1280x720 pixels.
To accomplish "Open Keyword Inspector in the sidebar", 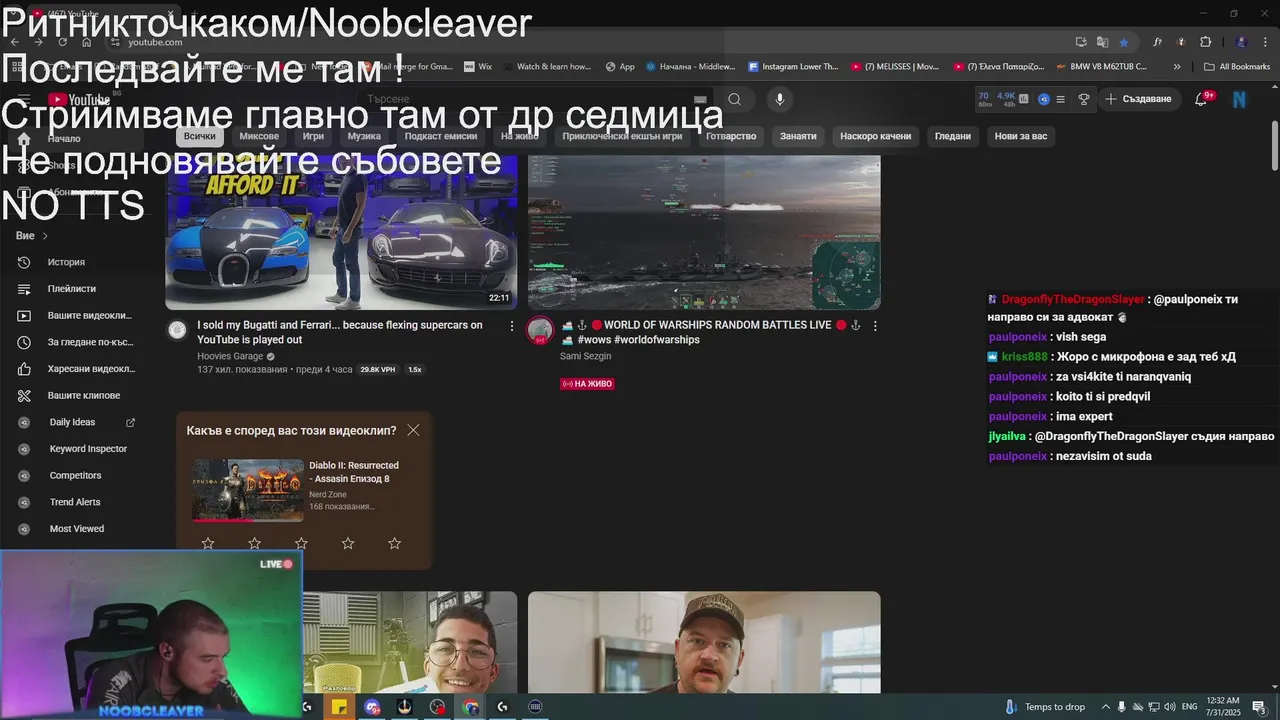I will click(78, 449).
